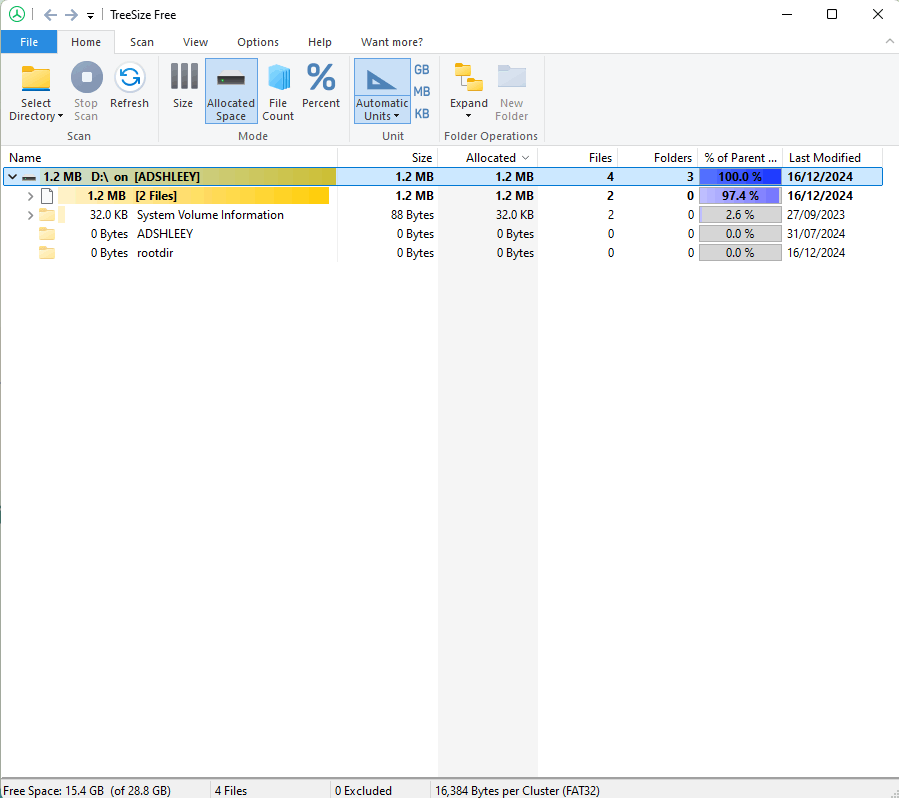Screen dimensions: 899x798
Task: Open the Want more? tab
Action: point(392,42)
